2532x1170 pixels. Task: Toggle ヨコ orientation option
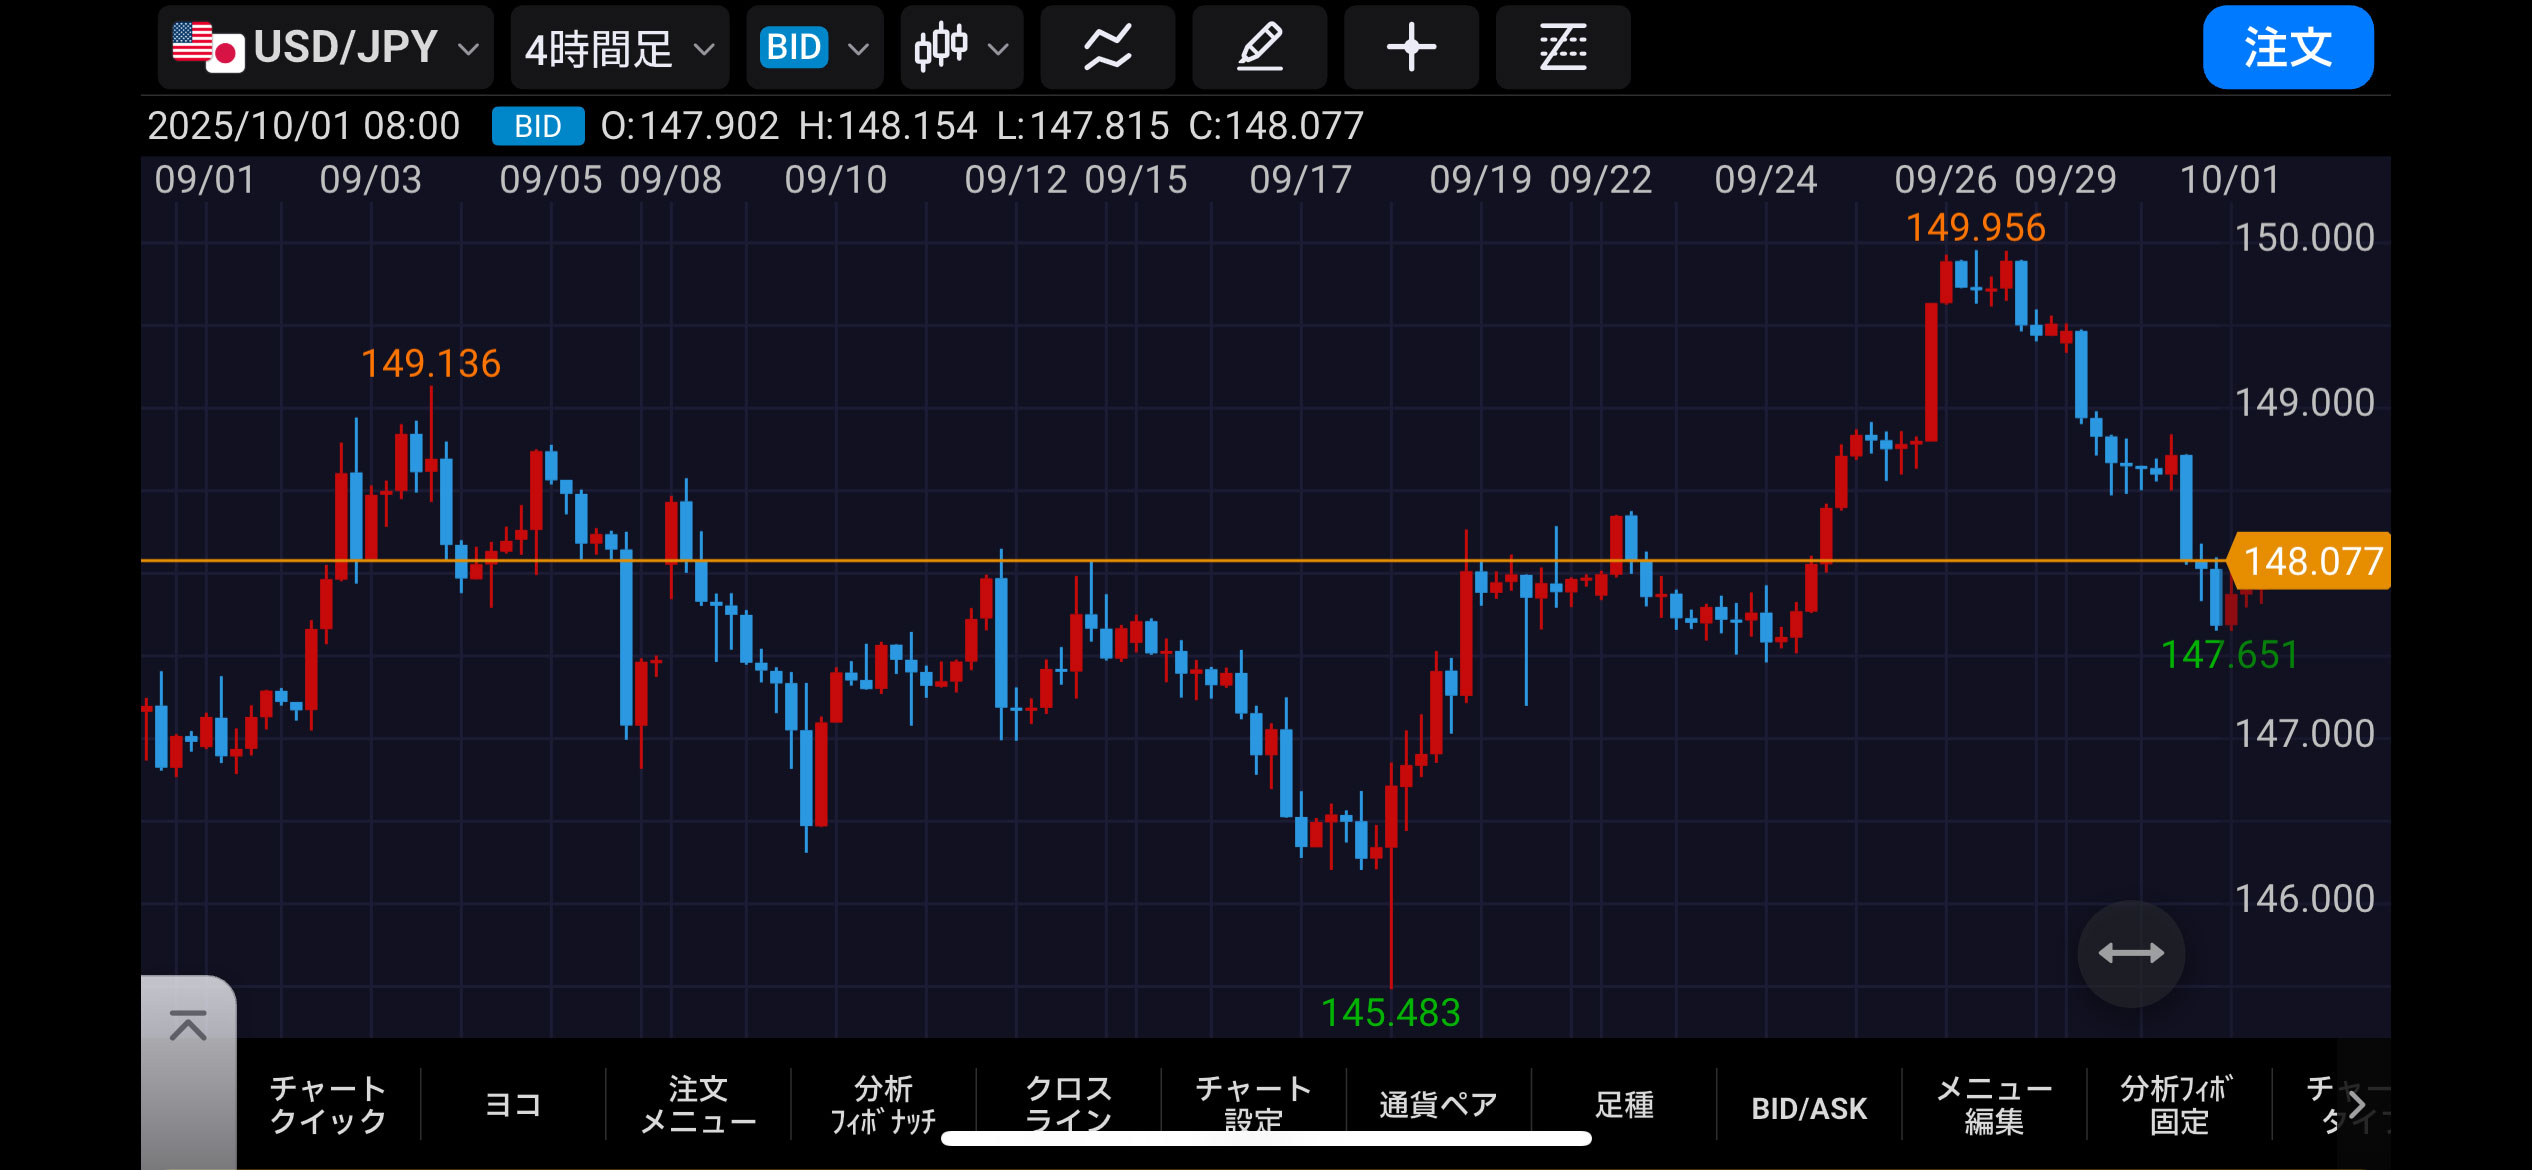point(513,1105)
